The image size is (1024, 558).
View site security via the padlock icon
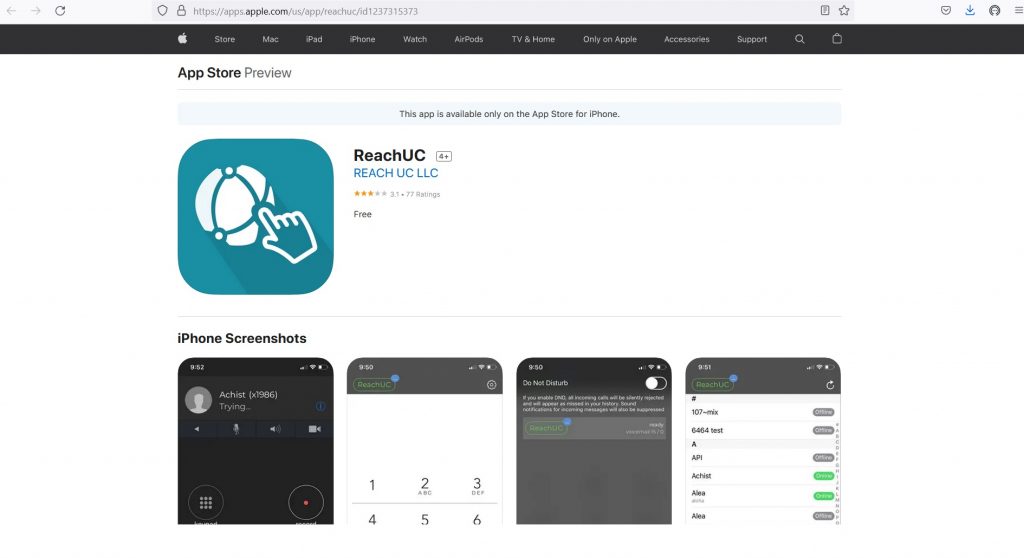(x=182, y=10)
